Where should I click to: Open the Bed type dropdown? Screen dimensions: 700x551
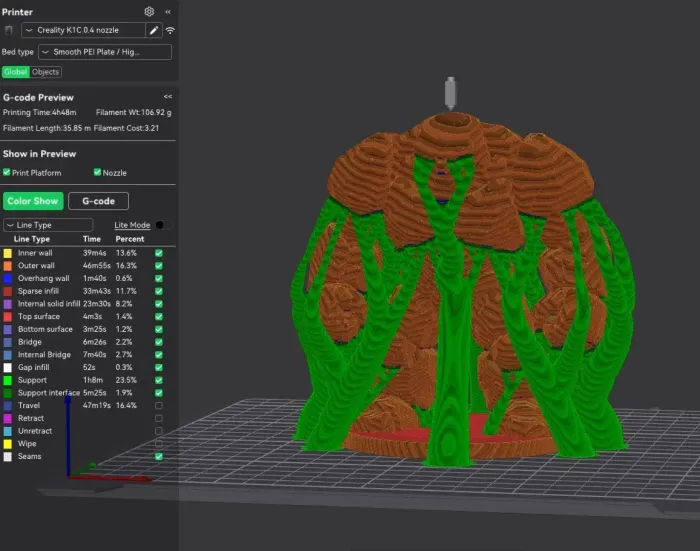coord(105,52)
